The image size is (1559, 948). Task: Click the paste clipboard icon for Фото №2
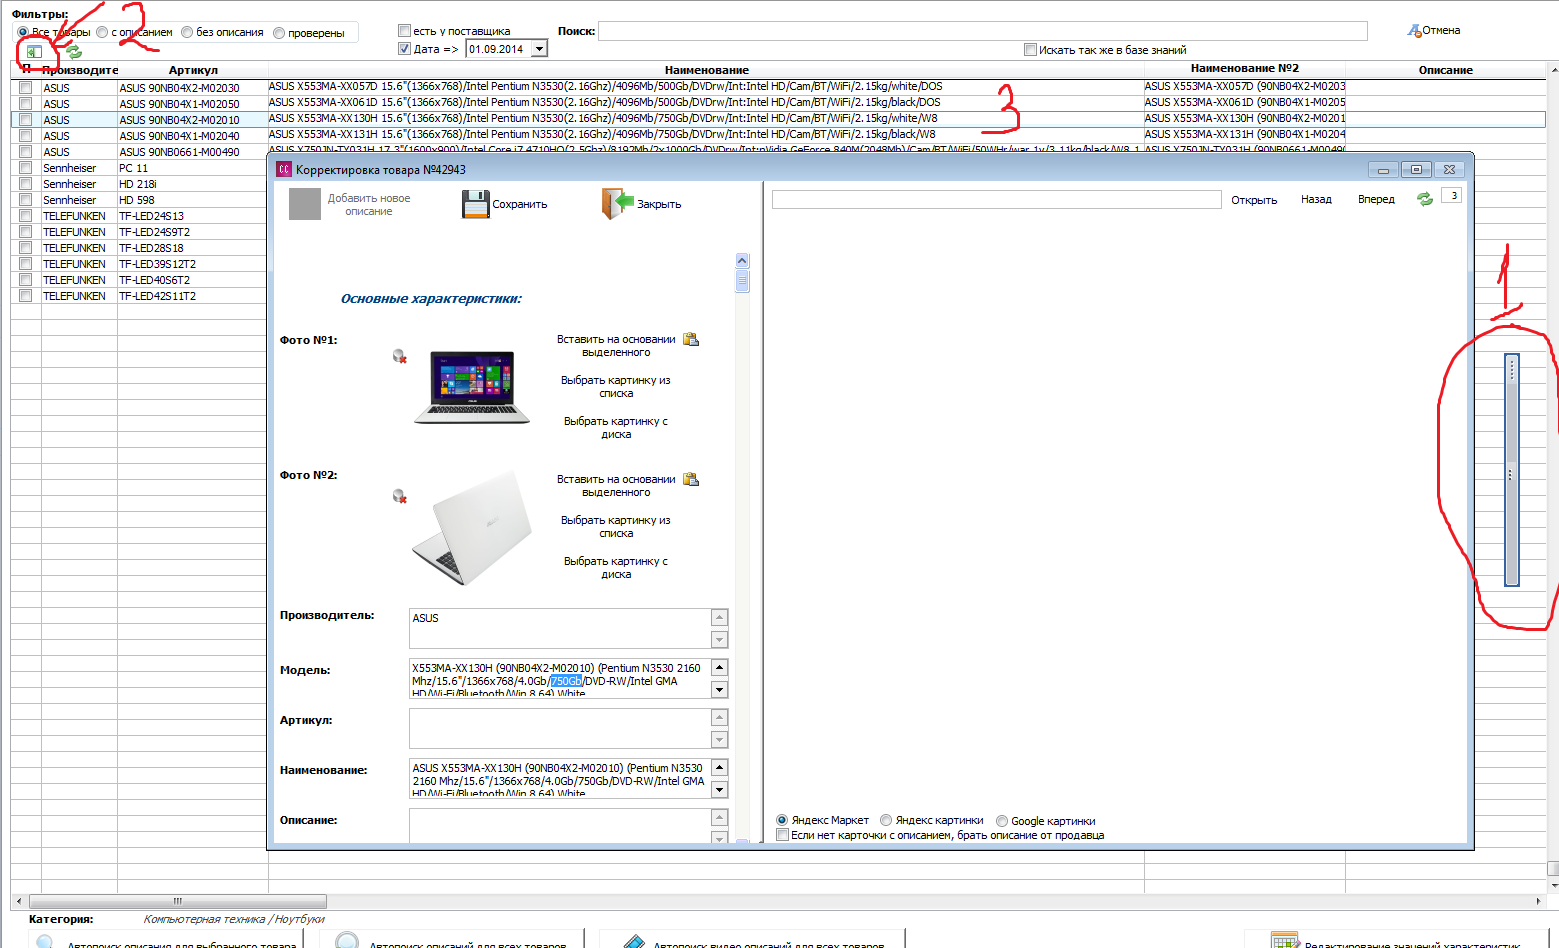(690, 479)
